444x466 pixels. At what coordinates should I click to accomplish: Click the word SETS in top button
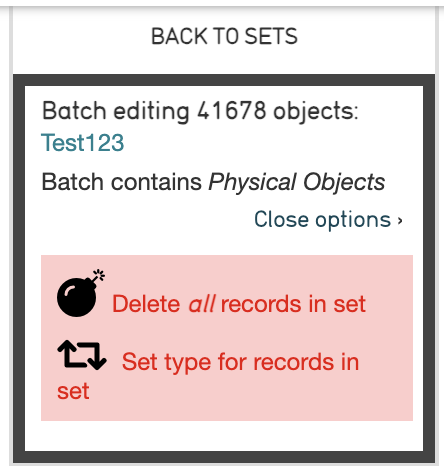tap(271, 36)
